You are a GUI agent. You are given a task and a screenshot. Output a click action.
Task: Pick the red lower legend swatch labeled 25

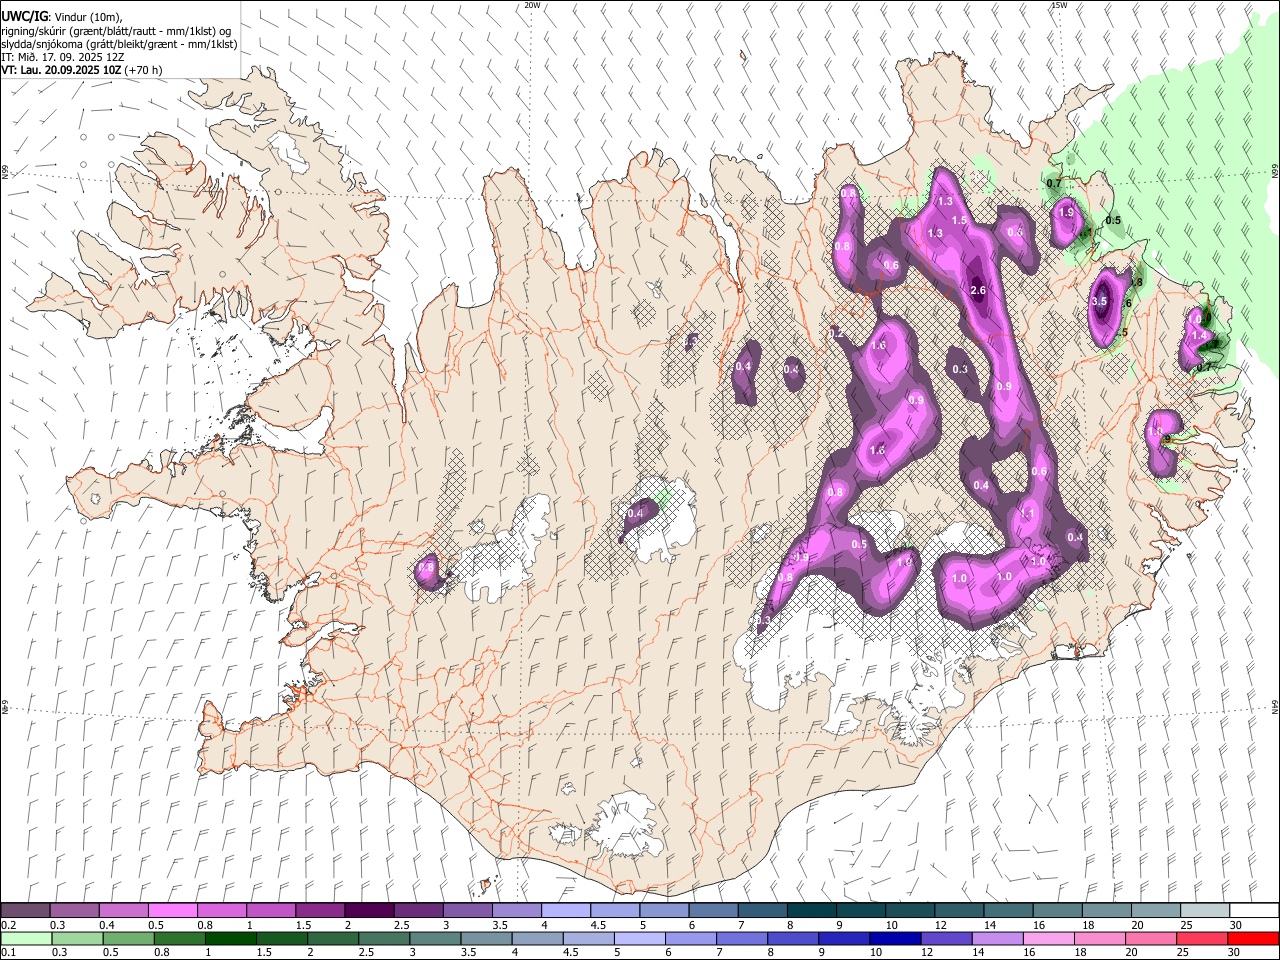click(x=1202, y=938)
